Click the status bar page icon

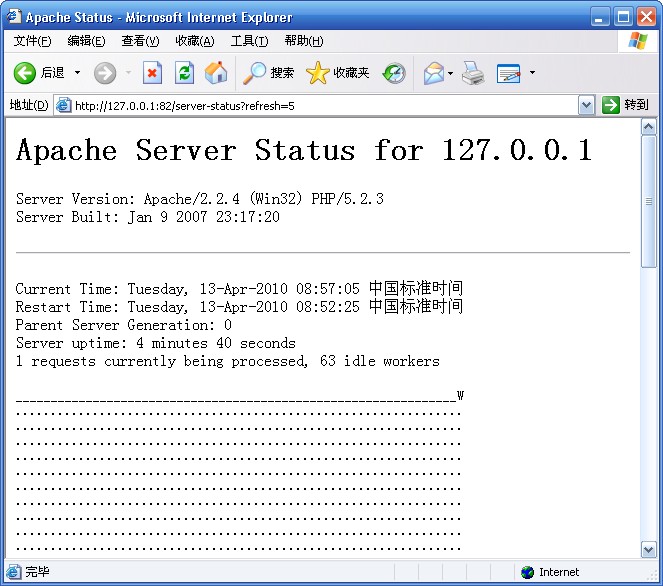click(x=13, y=572)
